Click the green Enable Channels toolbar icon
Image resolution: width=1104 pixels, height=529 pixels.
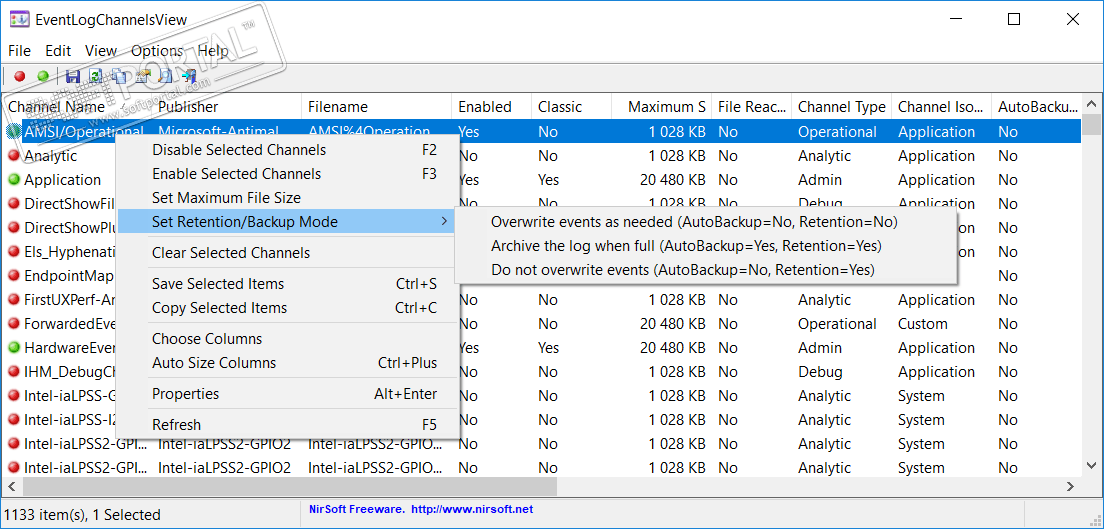pyautogui.click(x=43, y=76)
